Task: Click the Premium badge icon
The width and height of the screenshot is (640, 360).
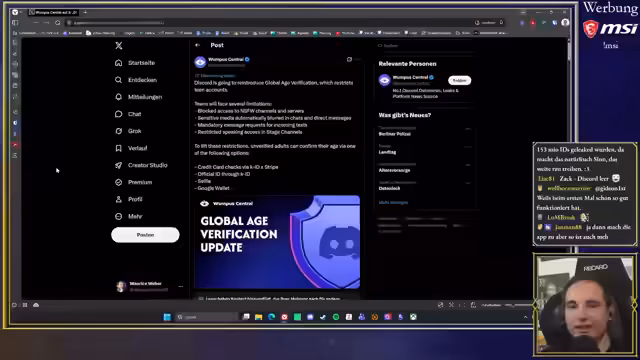Action: click(118, 182)
